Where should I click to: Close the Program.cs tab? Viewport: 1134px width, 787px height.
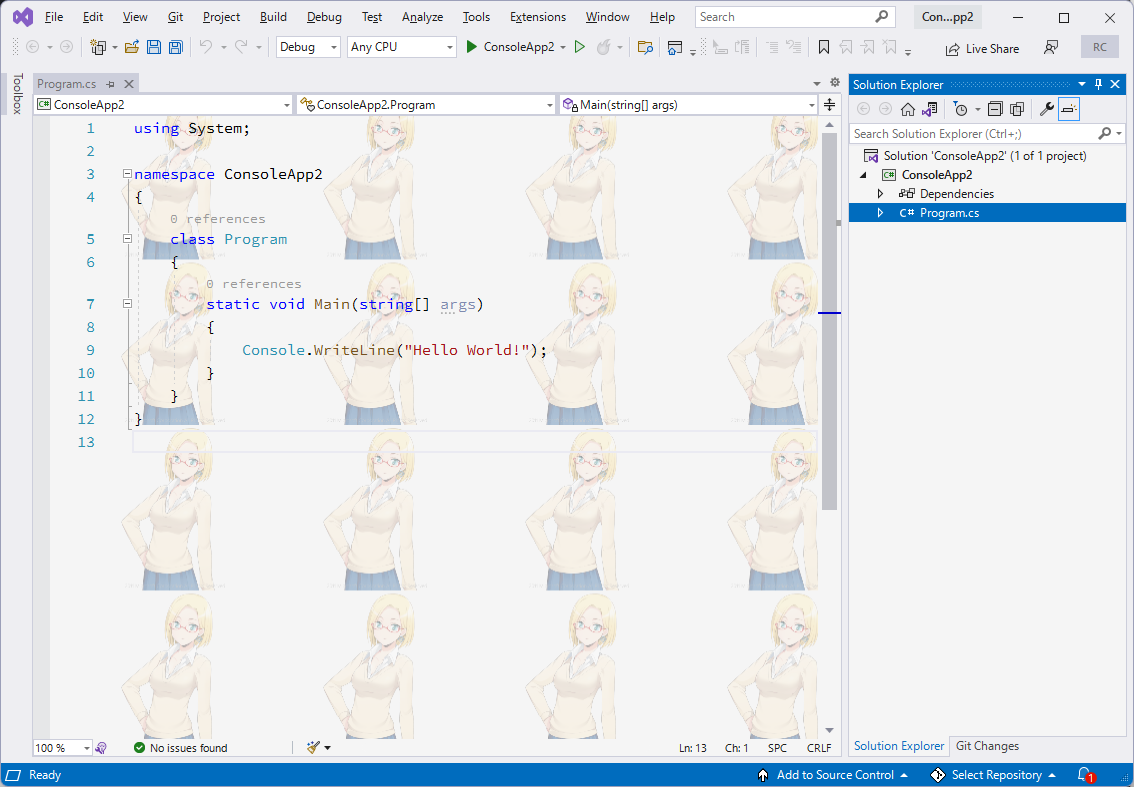click(129, 85)
